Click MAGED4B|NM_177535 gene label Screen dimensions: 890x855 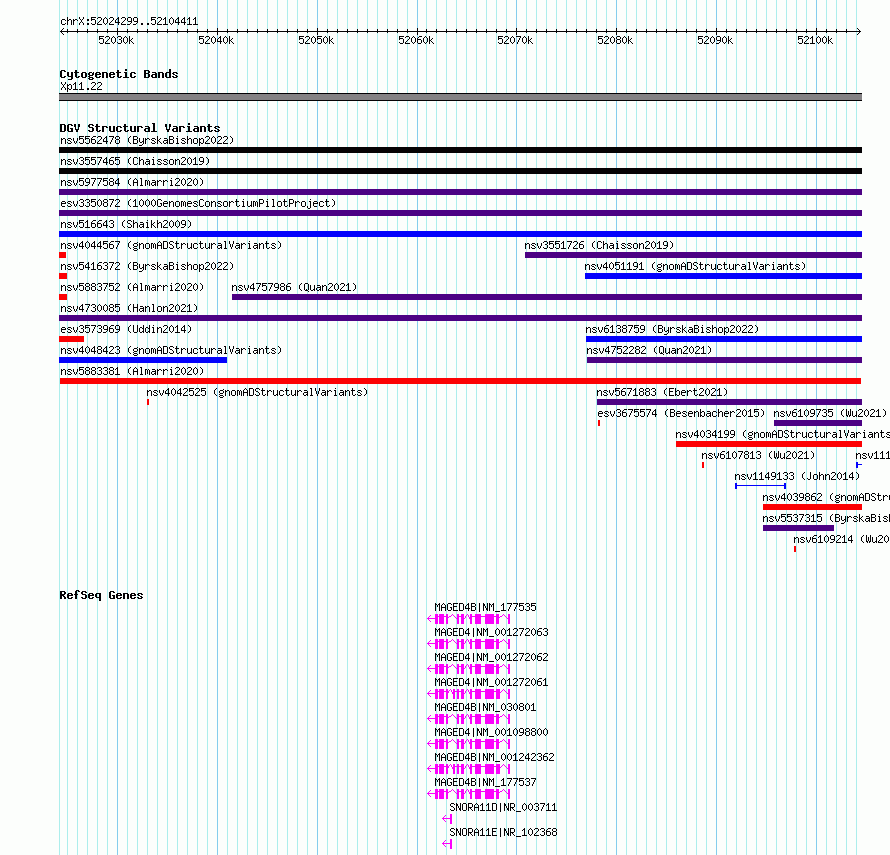(x=485, y=607)
